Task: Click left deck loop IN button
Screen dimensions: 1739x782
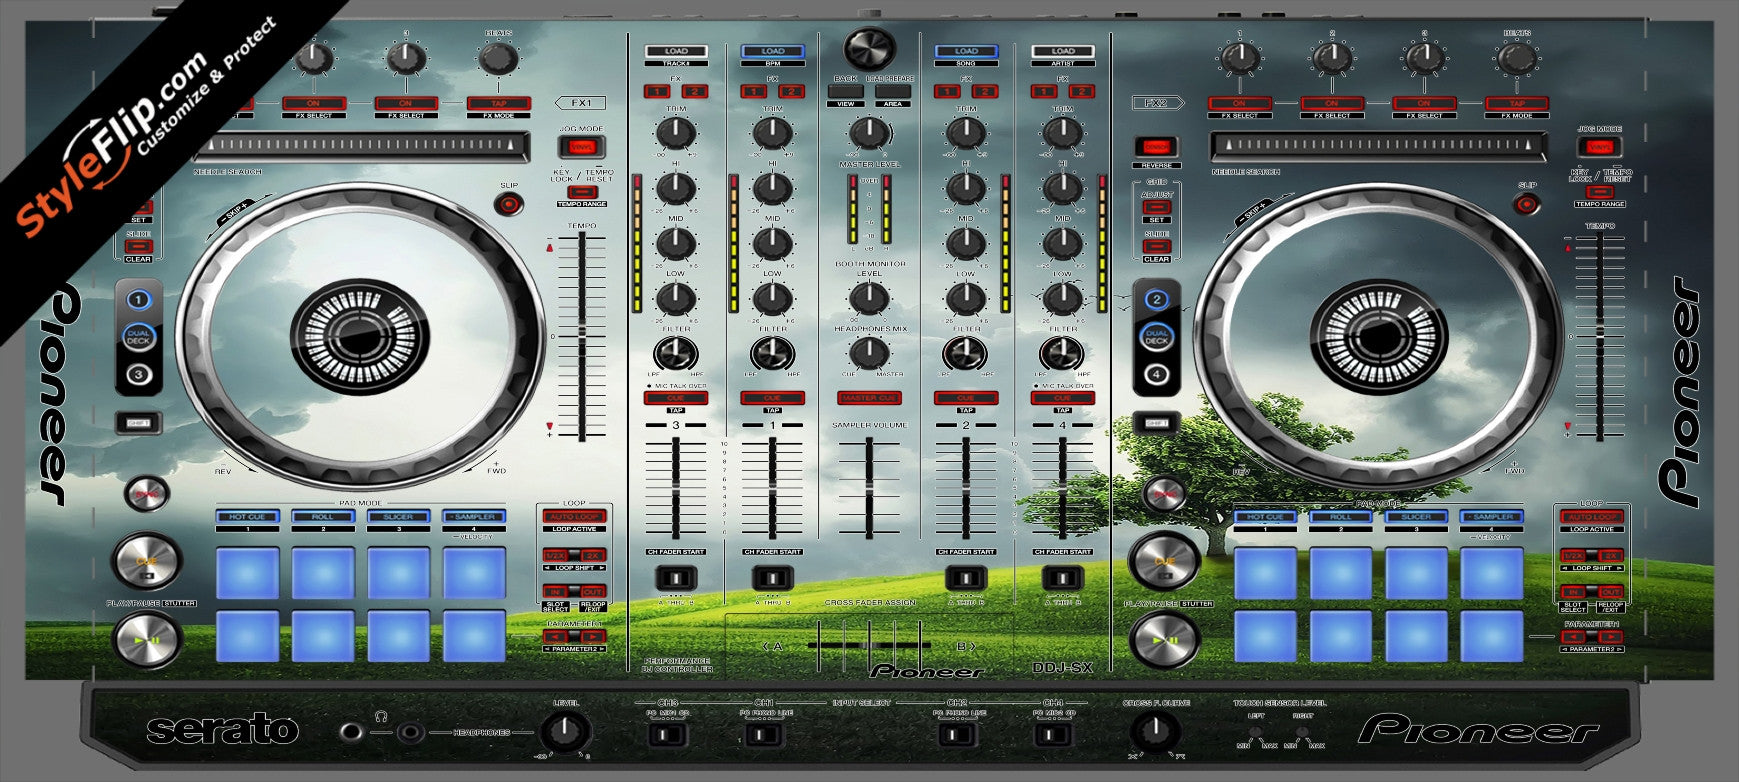Action: click(x=556, y=592)
